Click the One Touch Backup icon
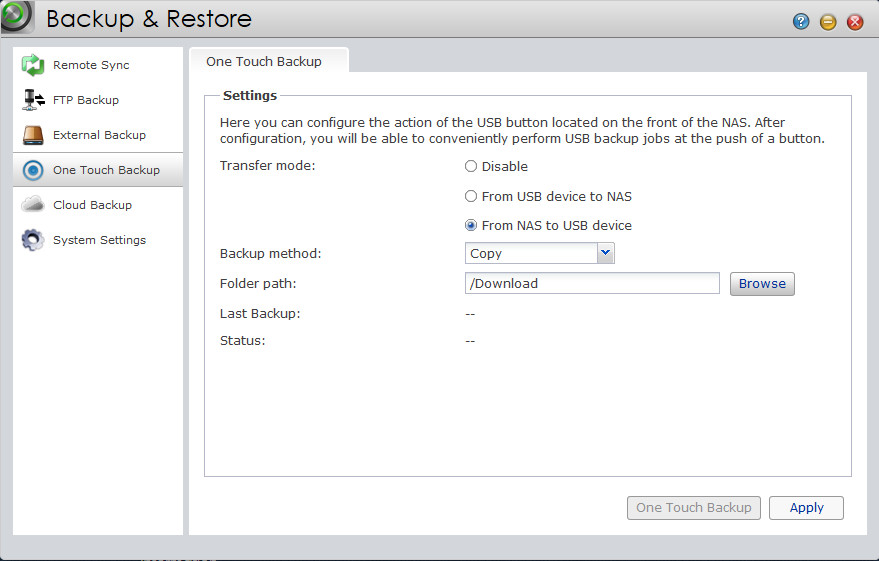 (x=34, y=170)
